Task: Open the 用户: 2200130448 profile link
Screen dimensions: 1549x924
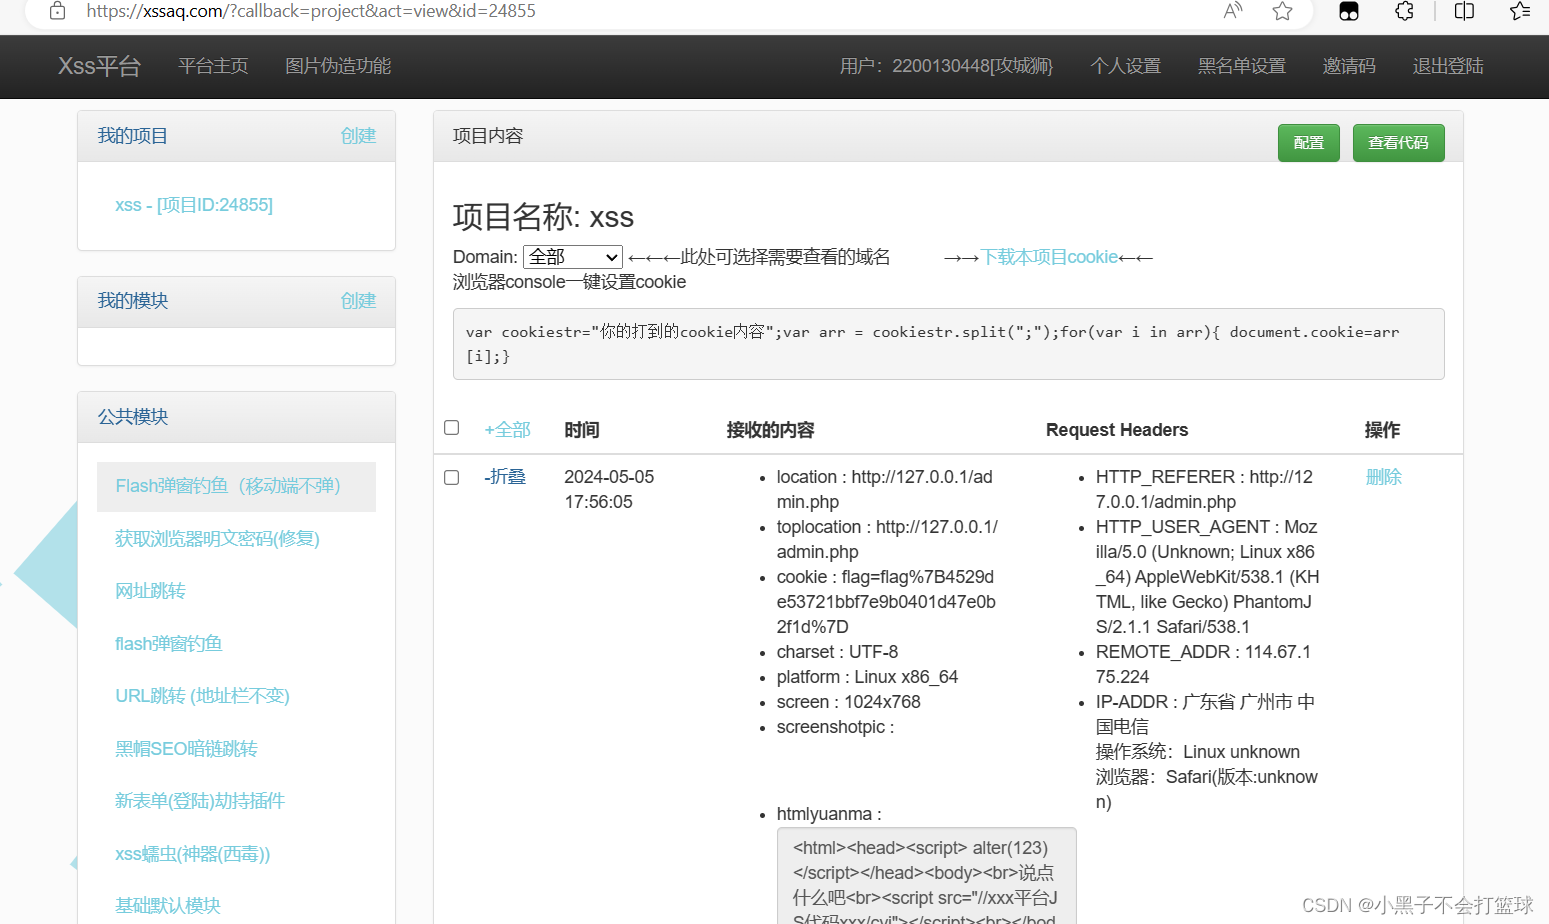Action: (946, 66)
